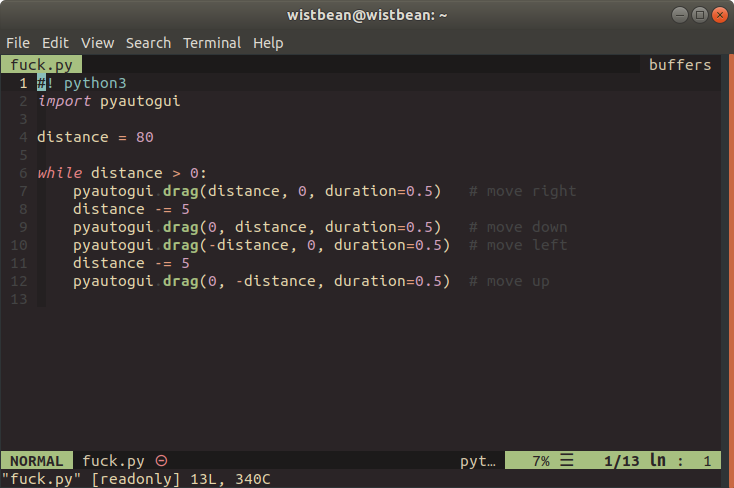Click pyautogui on the import line
The image size is (734, 488).
[x=140, y=101]
